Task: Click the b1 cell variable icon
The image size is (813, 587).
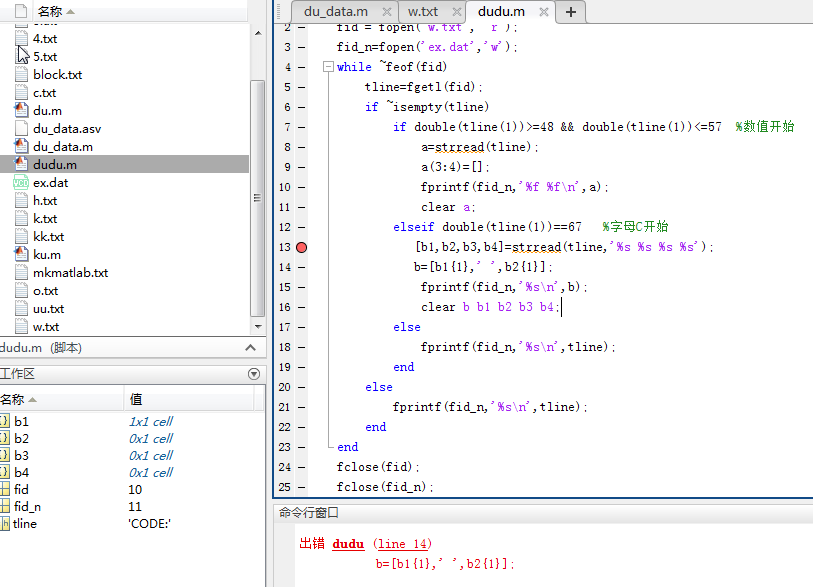Action: [5, 421]
